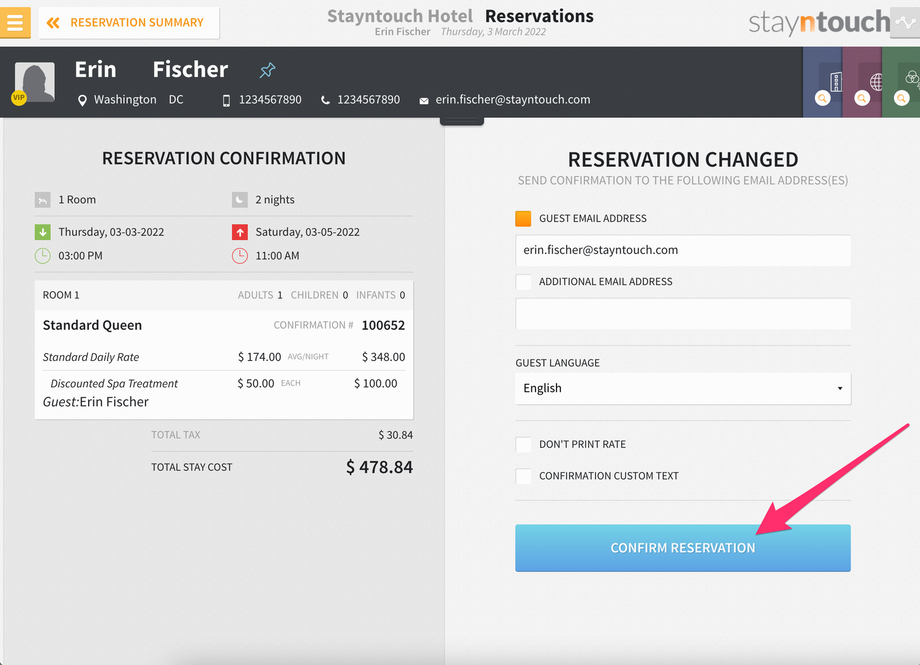The height and width of the screenshot is (665, 920).
Task: Open the Guest Language dropdown
Action: pos(683,389)
